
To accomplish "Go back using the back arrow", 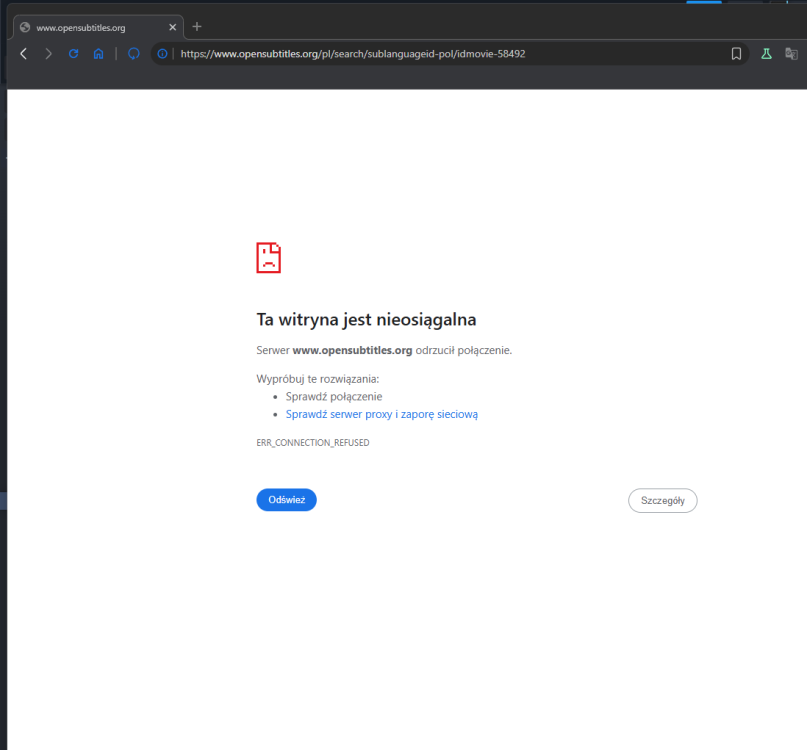I will [24, 54].
